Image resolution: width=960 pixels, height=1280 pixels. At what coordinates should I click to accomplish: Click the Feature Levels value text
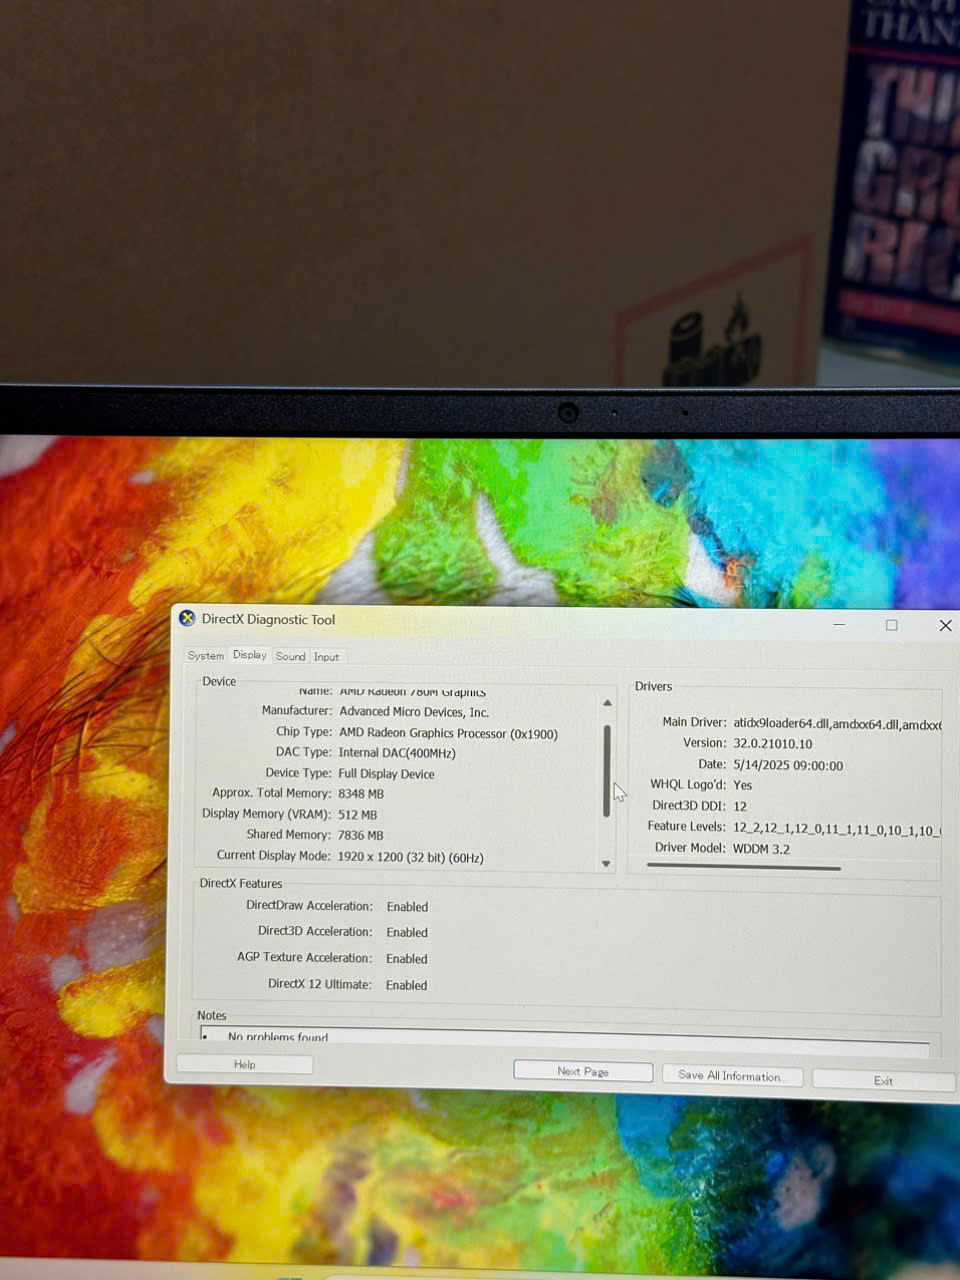pyautogui.click(x=835, y=828)
